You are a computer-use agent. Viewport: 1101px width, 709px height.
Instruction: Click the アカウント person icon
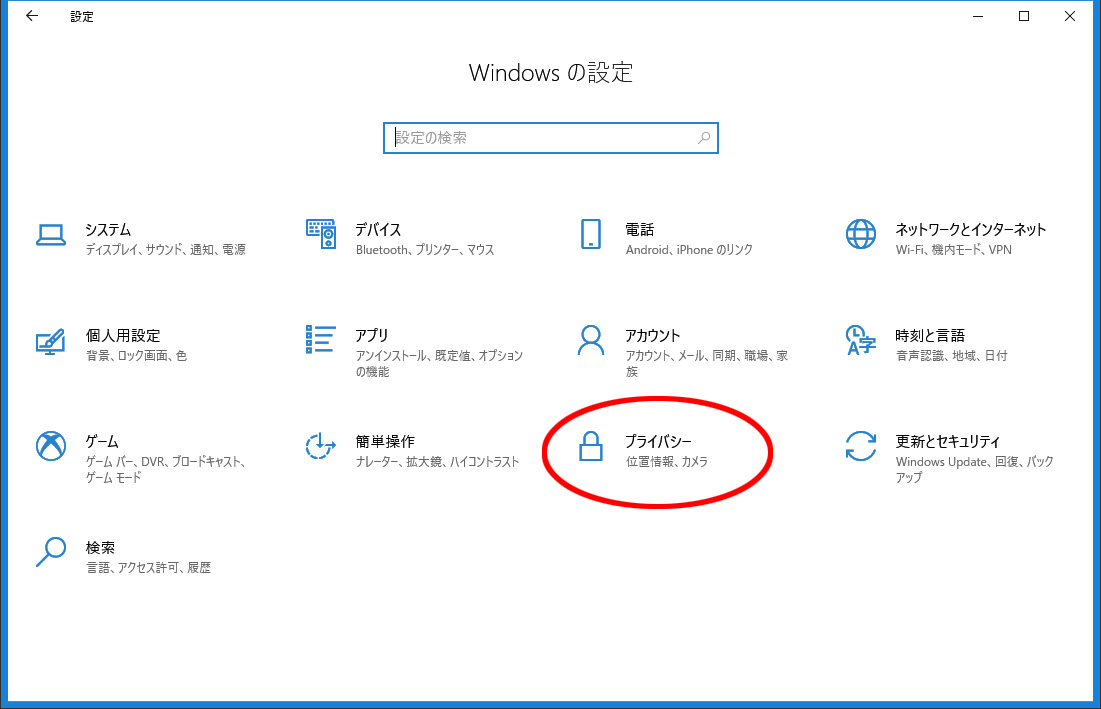pos(591,340)
